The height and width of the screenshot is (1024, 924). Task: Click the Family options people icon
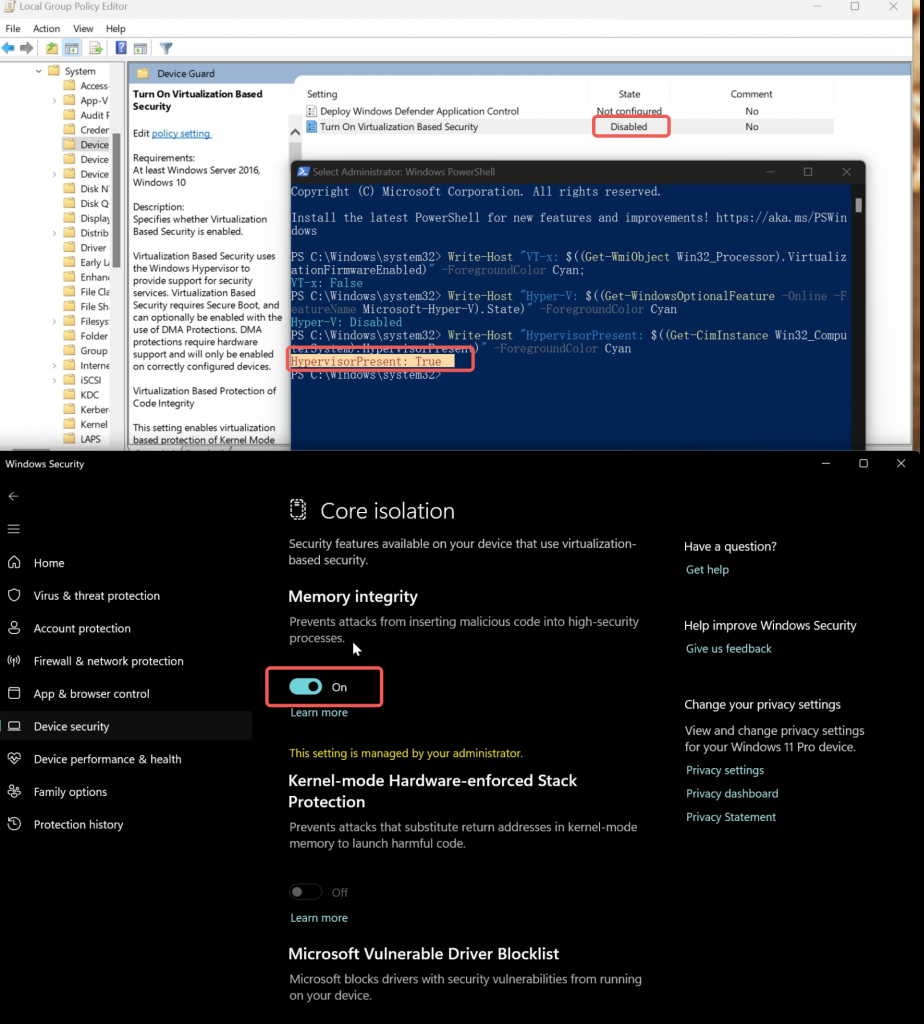coord(14,791)
